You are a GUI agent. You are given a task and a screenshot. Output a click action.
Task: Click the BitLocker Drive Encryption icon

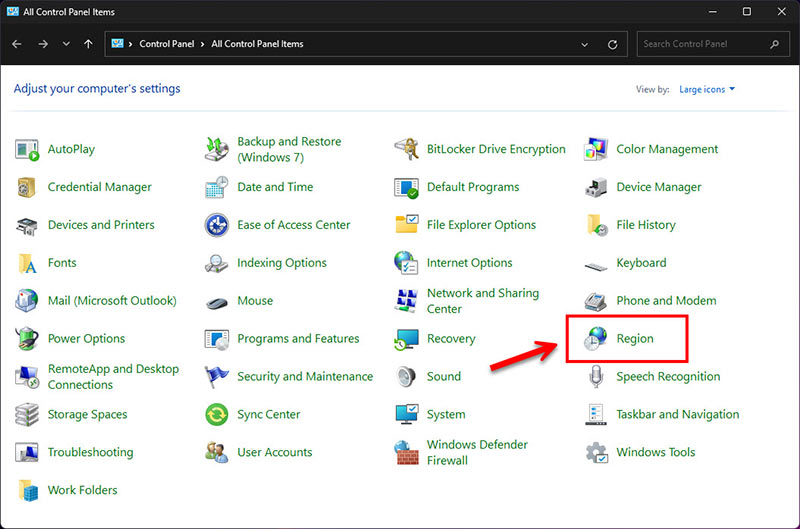(x=406, y=149)
